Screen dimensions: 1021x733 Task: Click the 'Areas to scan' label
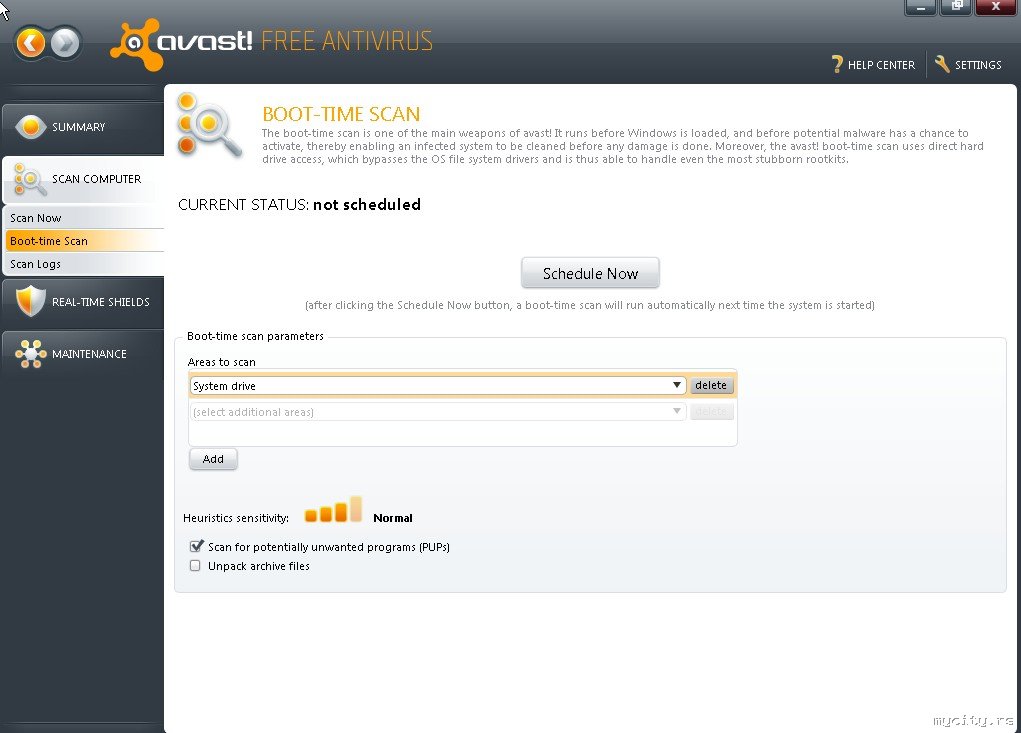tap(221, 362)
